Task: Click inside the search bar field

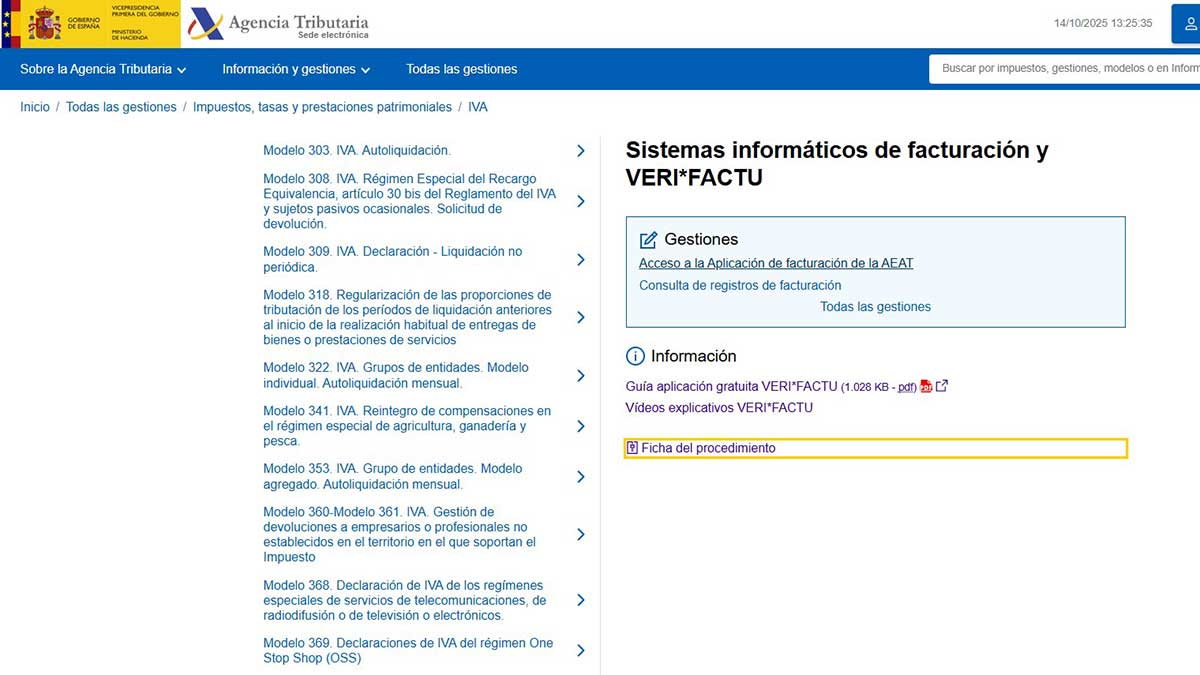Action: 1060,69
